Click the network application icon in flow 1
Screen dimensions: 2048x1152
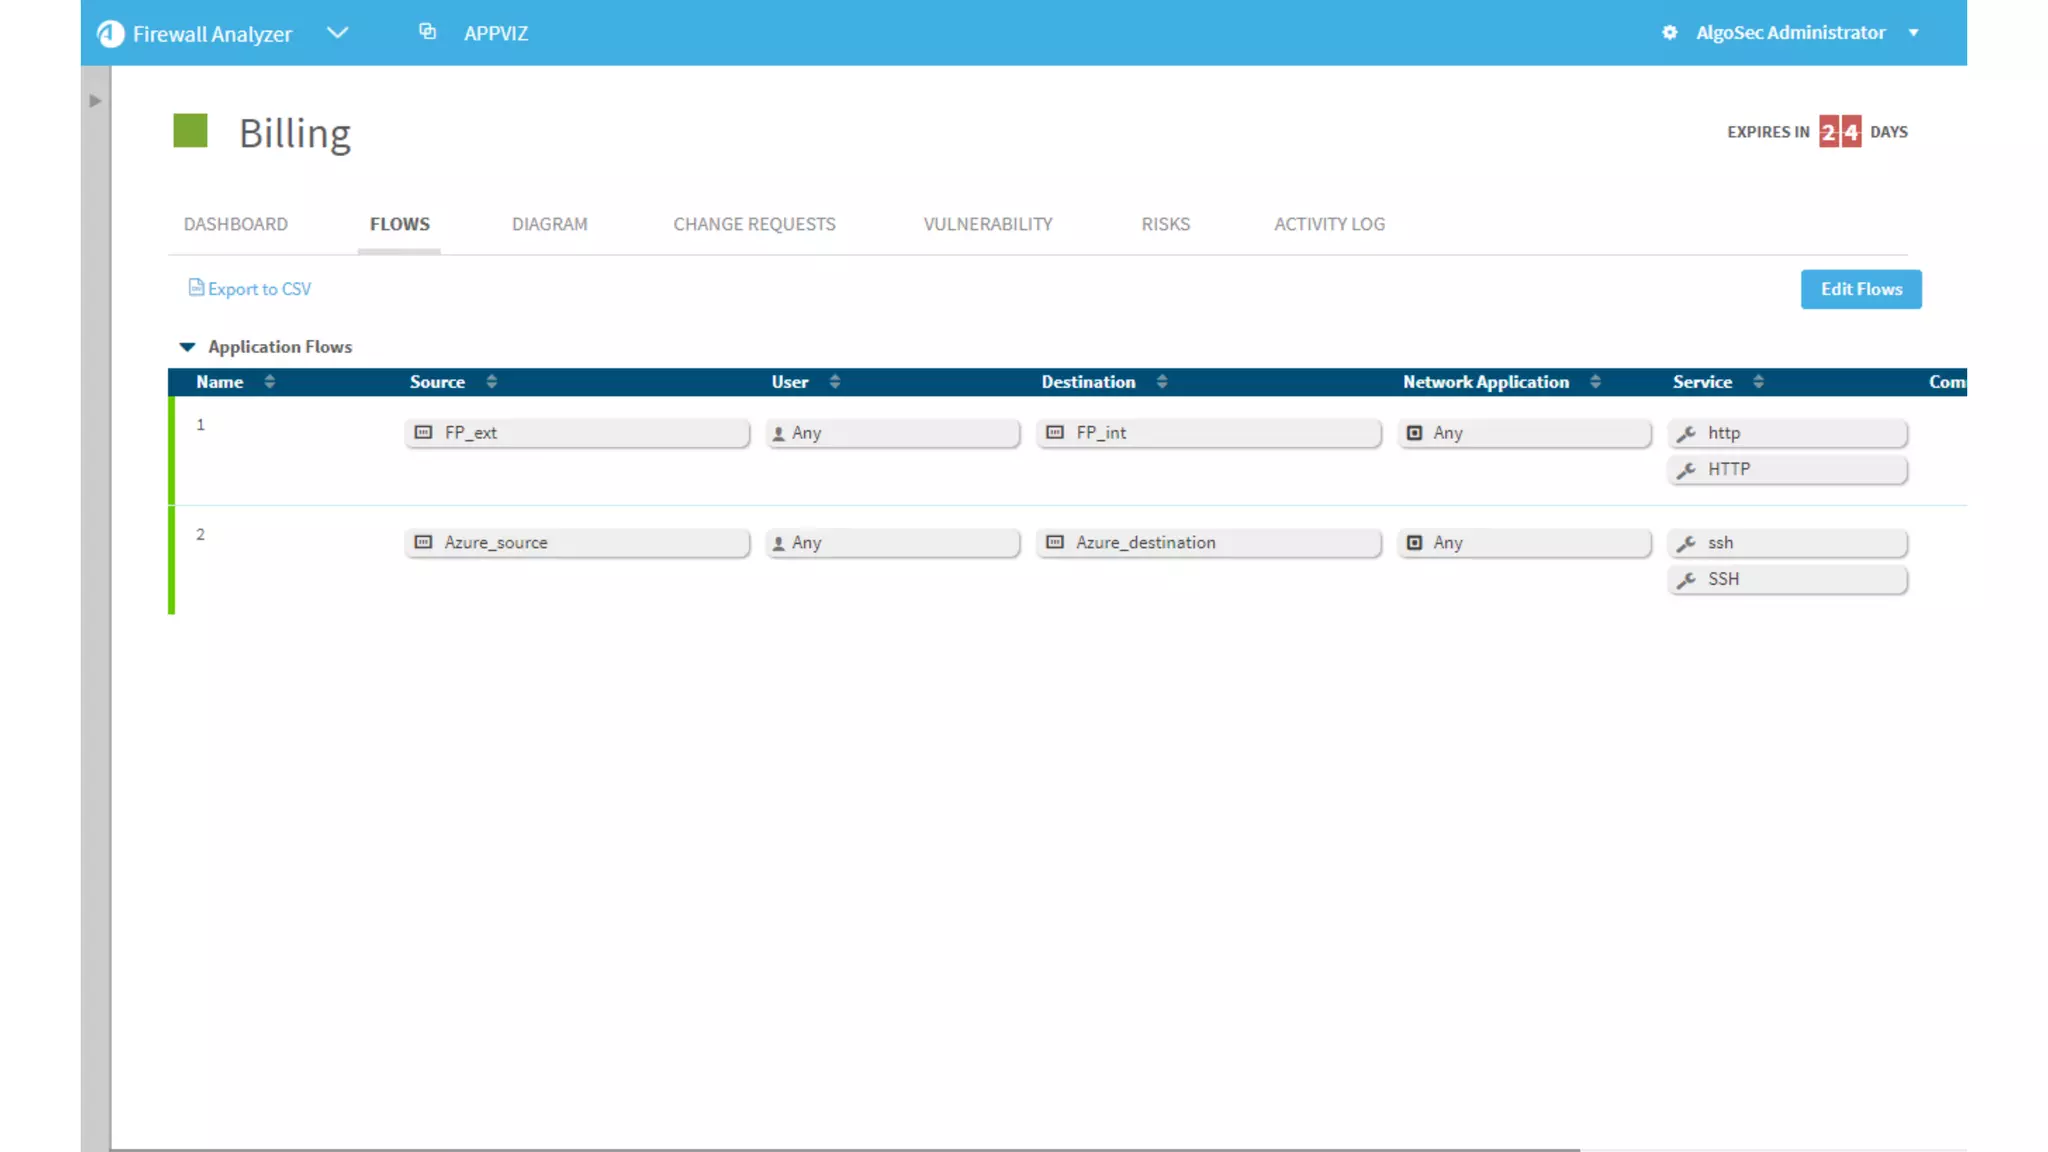click(x=1414, y=433)
